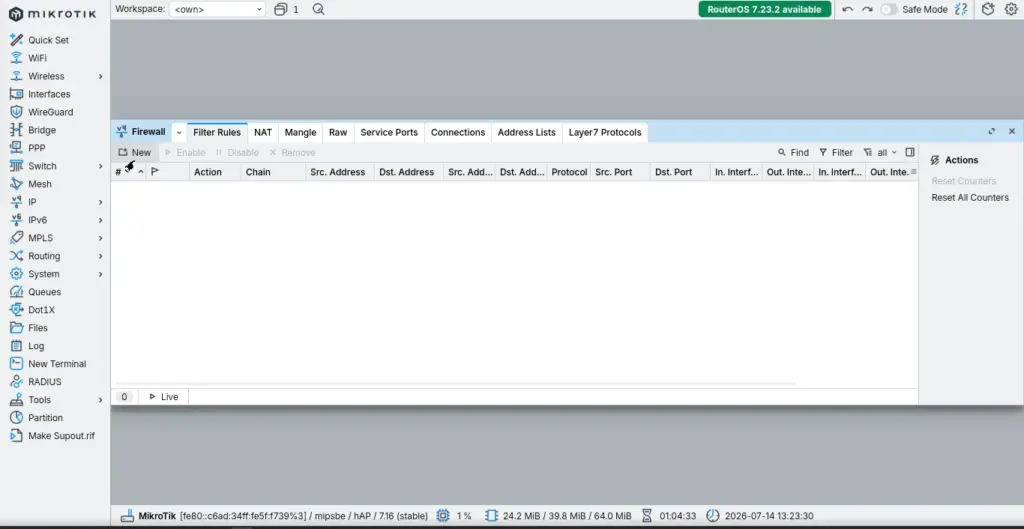1024x529 pixels.
Task: Switch to the Filter Rules tab
Action: coord(217,132)
